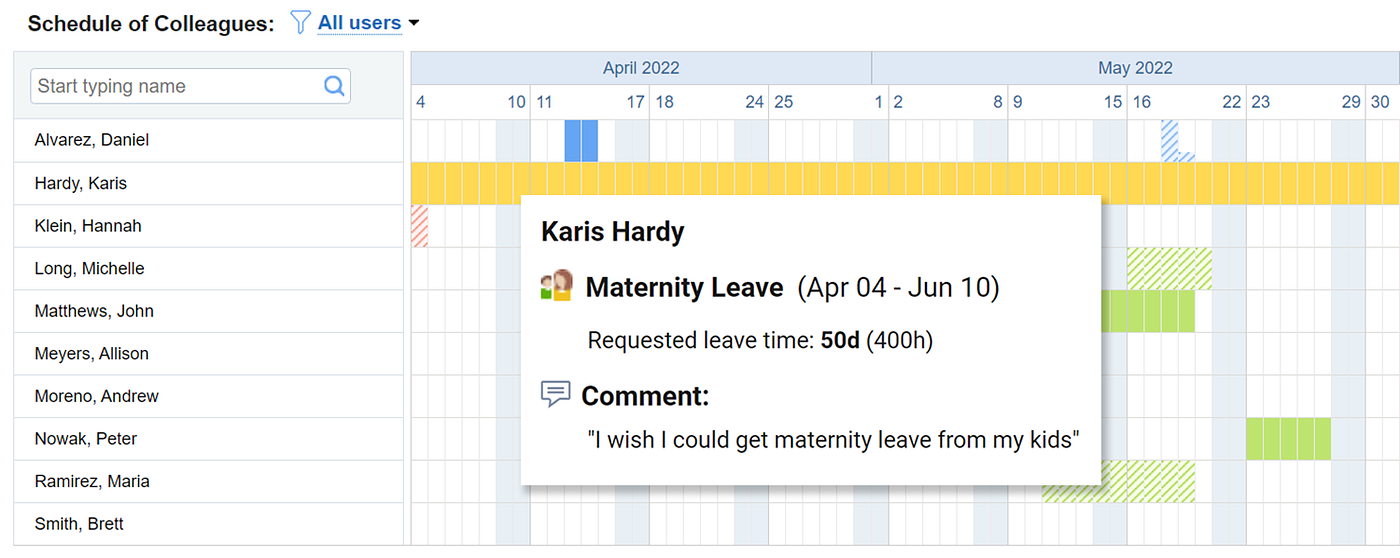
Task: Type in the Start typing name field
Action: click(x=175, y=86)
